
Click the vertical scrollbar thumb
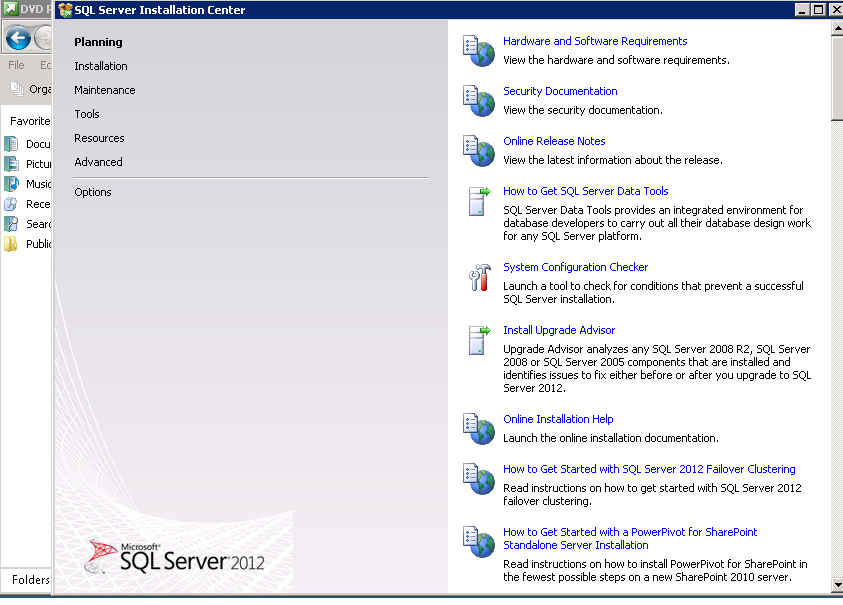click(837, 78)
